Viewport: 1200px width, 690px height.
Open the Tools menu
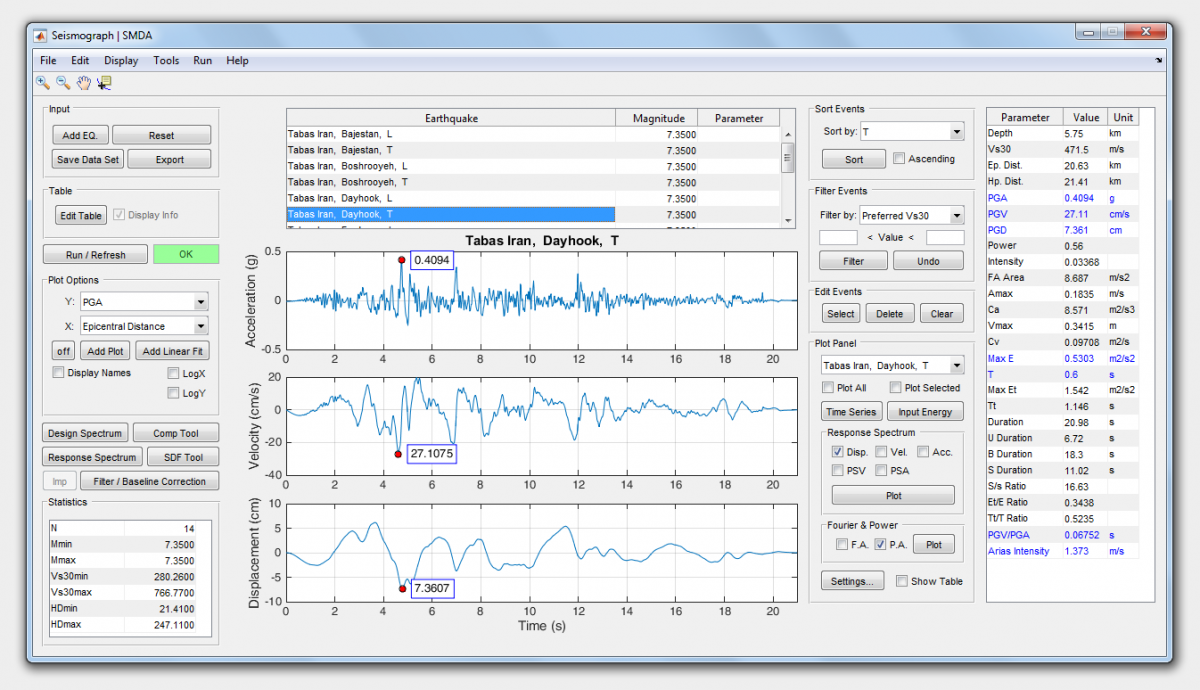[166, 61]
